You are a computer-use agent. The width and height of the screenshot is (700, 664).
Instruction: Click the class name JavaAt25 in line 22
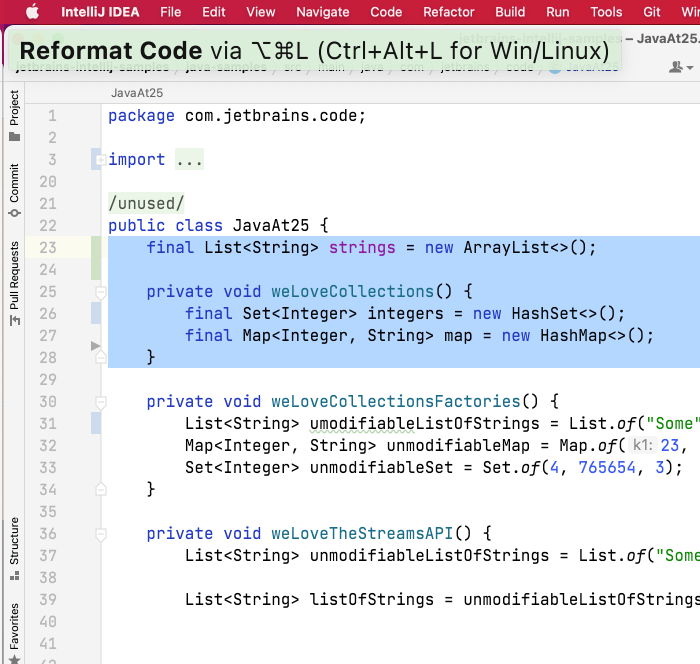tap(271, 226)
